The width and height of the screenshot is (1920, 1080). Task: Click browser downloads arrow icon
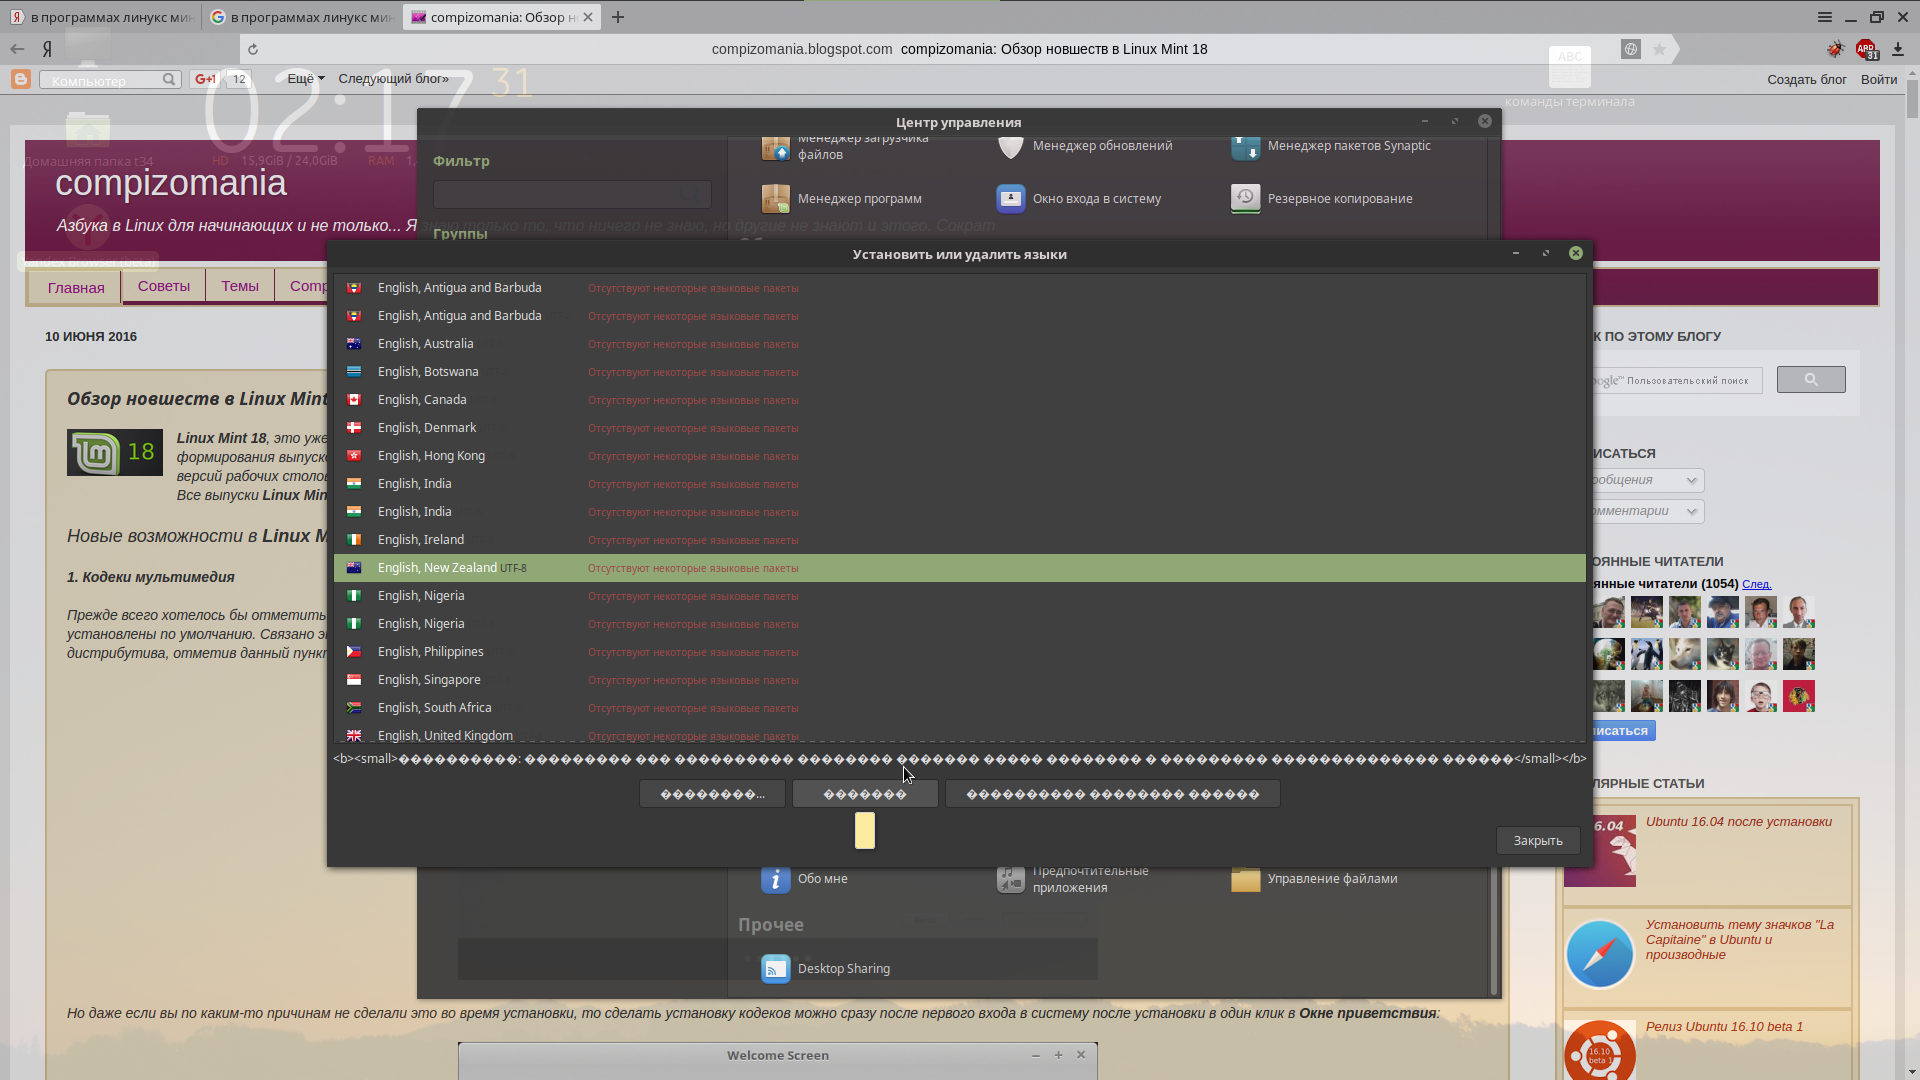1897,49
